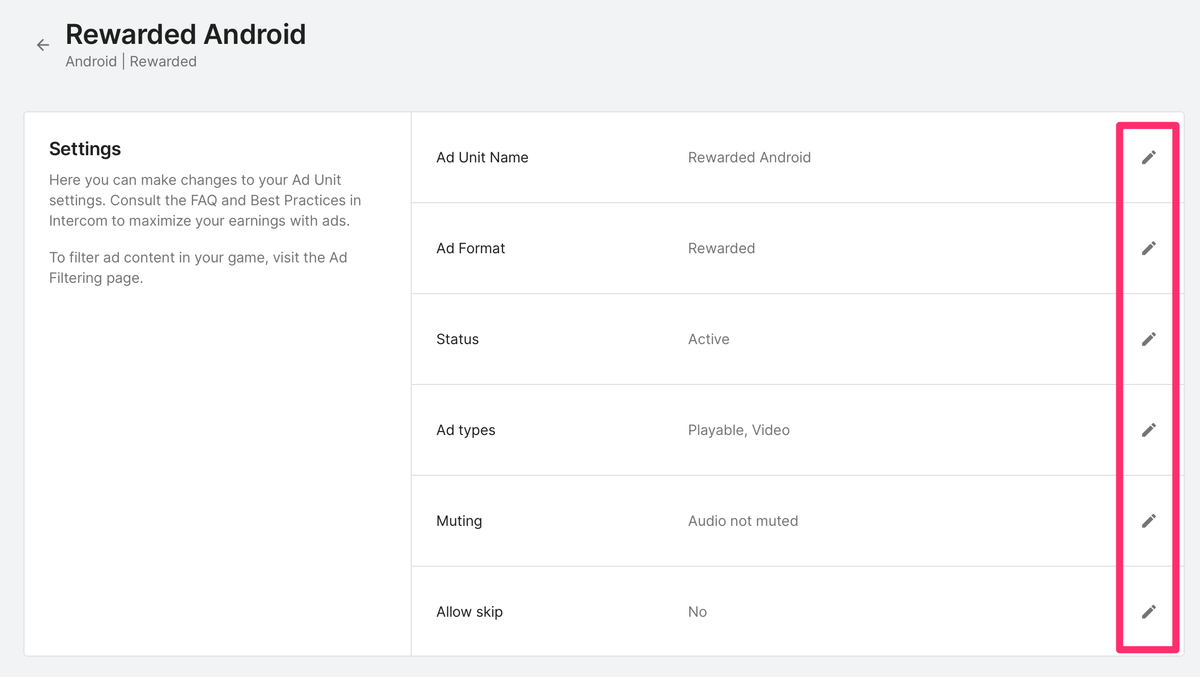Select the 'Rewarded Android' name value
The width and height of the screenshot is (1200, 677).
click(x=749, y=157)
